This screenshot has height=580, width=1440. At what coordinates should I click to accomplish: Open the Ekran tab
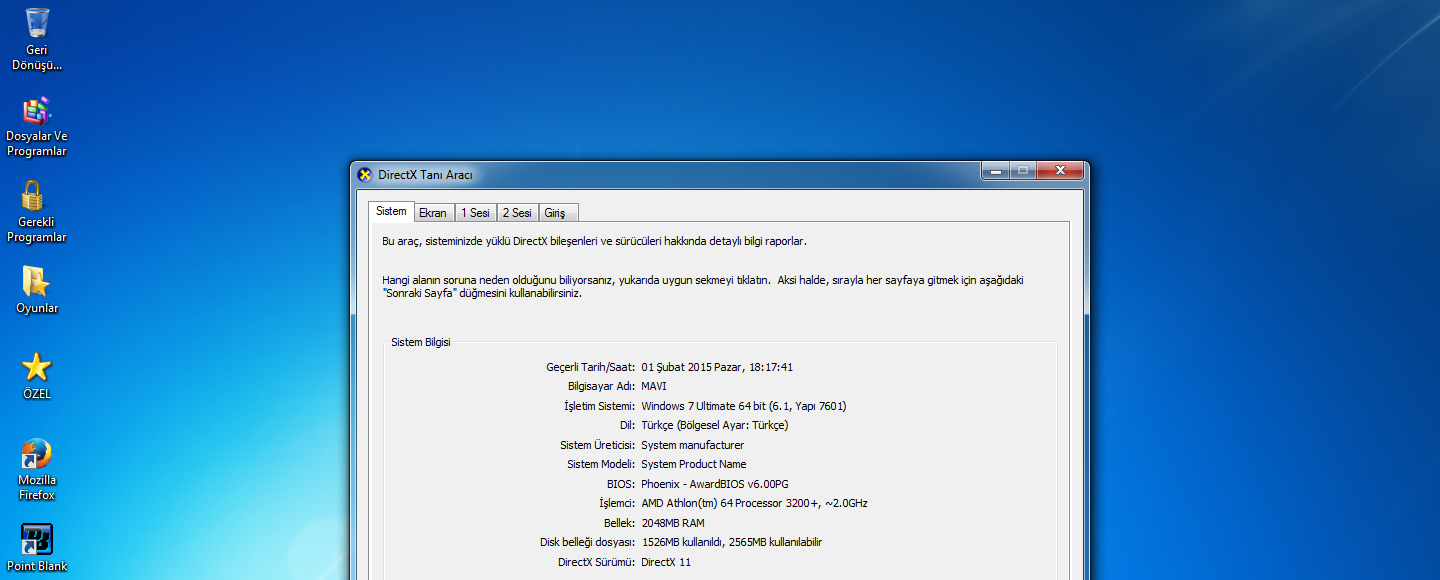[433, 213]
